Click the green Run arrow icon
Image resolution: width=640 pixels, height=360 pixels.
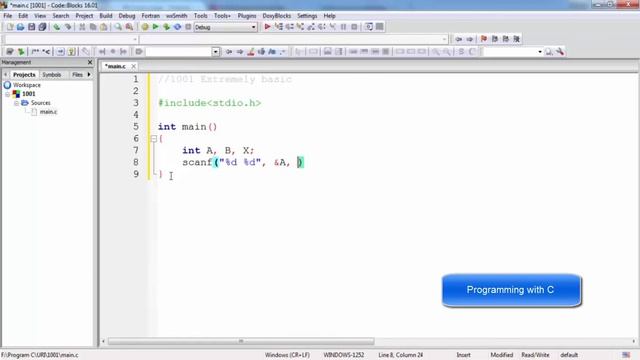[x=156, y=27]
